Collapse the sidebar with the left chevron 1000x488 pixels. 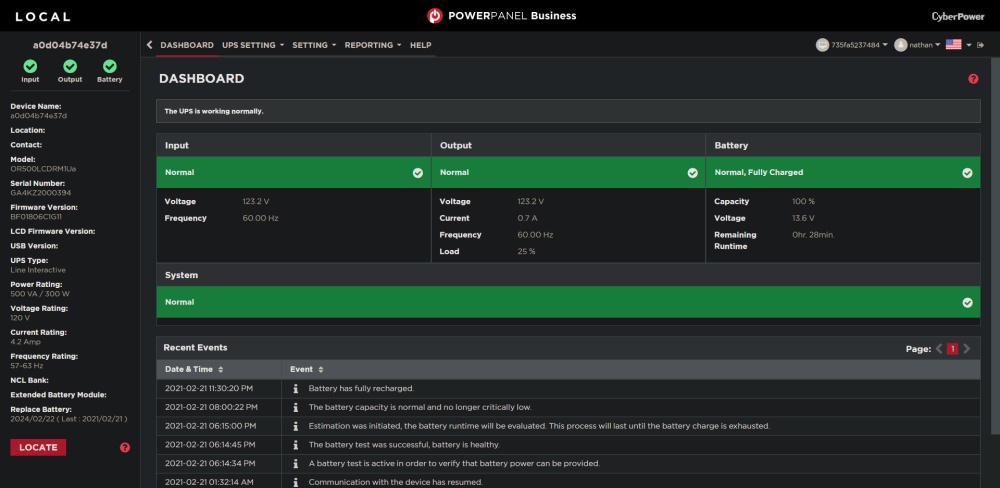click(149, 45)
